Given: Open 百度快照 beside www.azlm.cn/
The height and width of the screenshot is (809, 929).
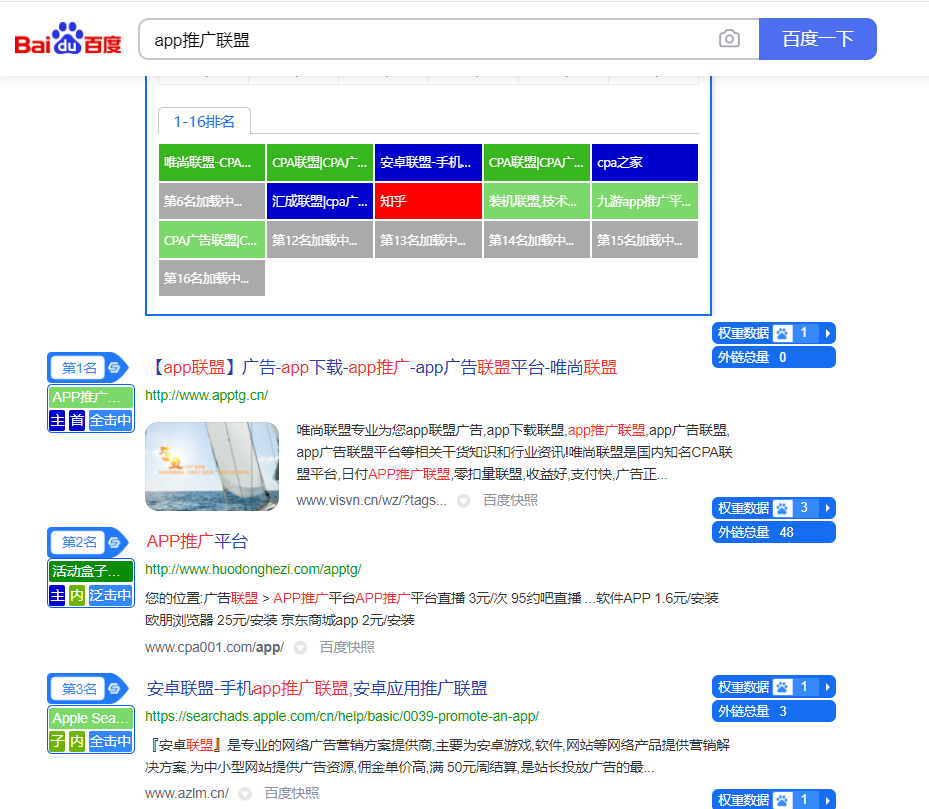Looking at the screenshot, I should tap(291, 793).
